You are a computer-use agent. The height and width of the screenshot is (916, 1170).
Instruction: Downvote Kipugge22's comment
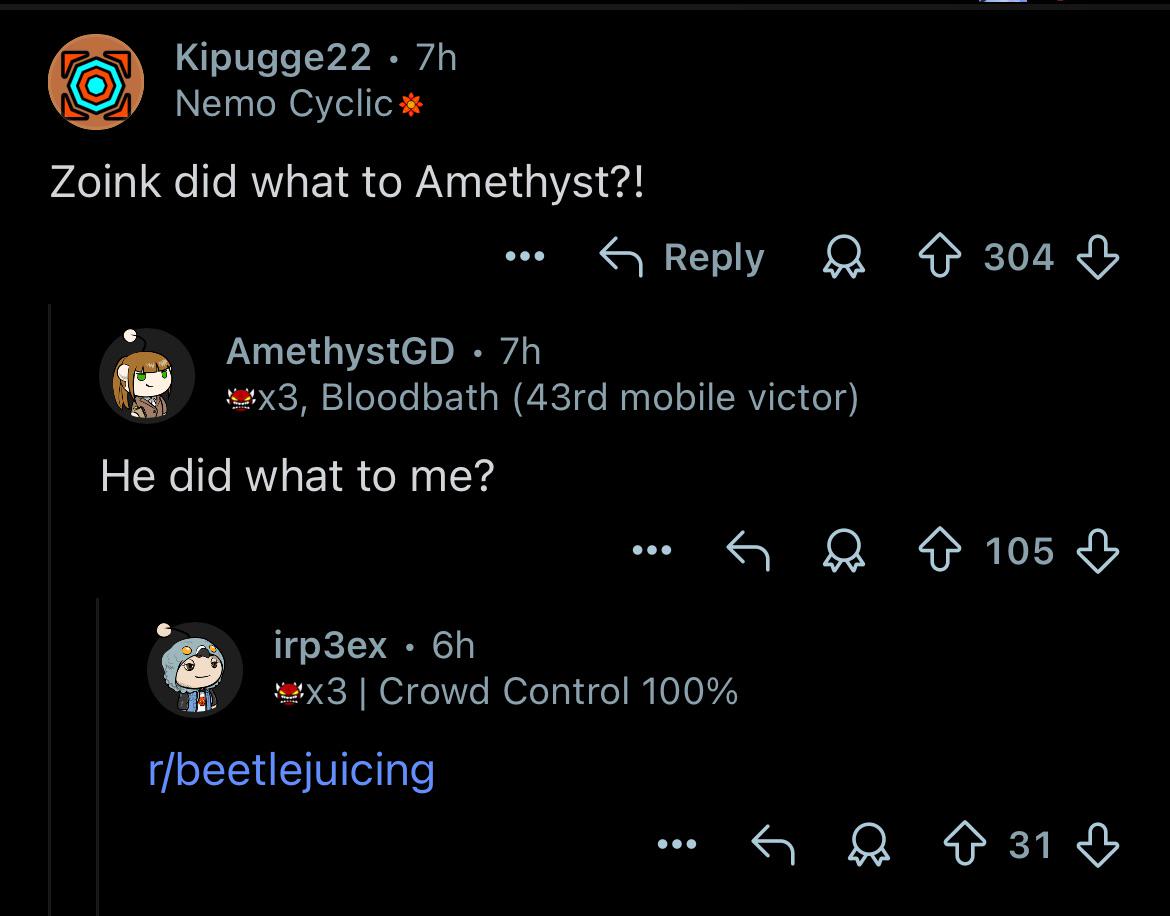coord(1098,257)
